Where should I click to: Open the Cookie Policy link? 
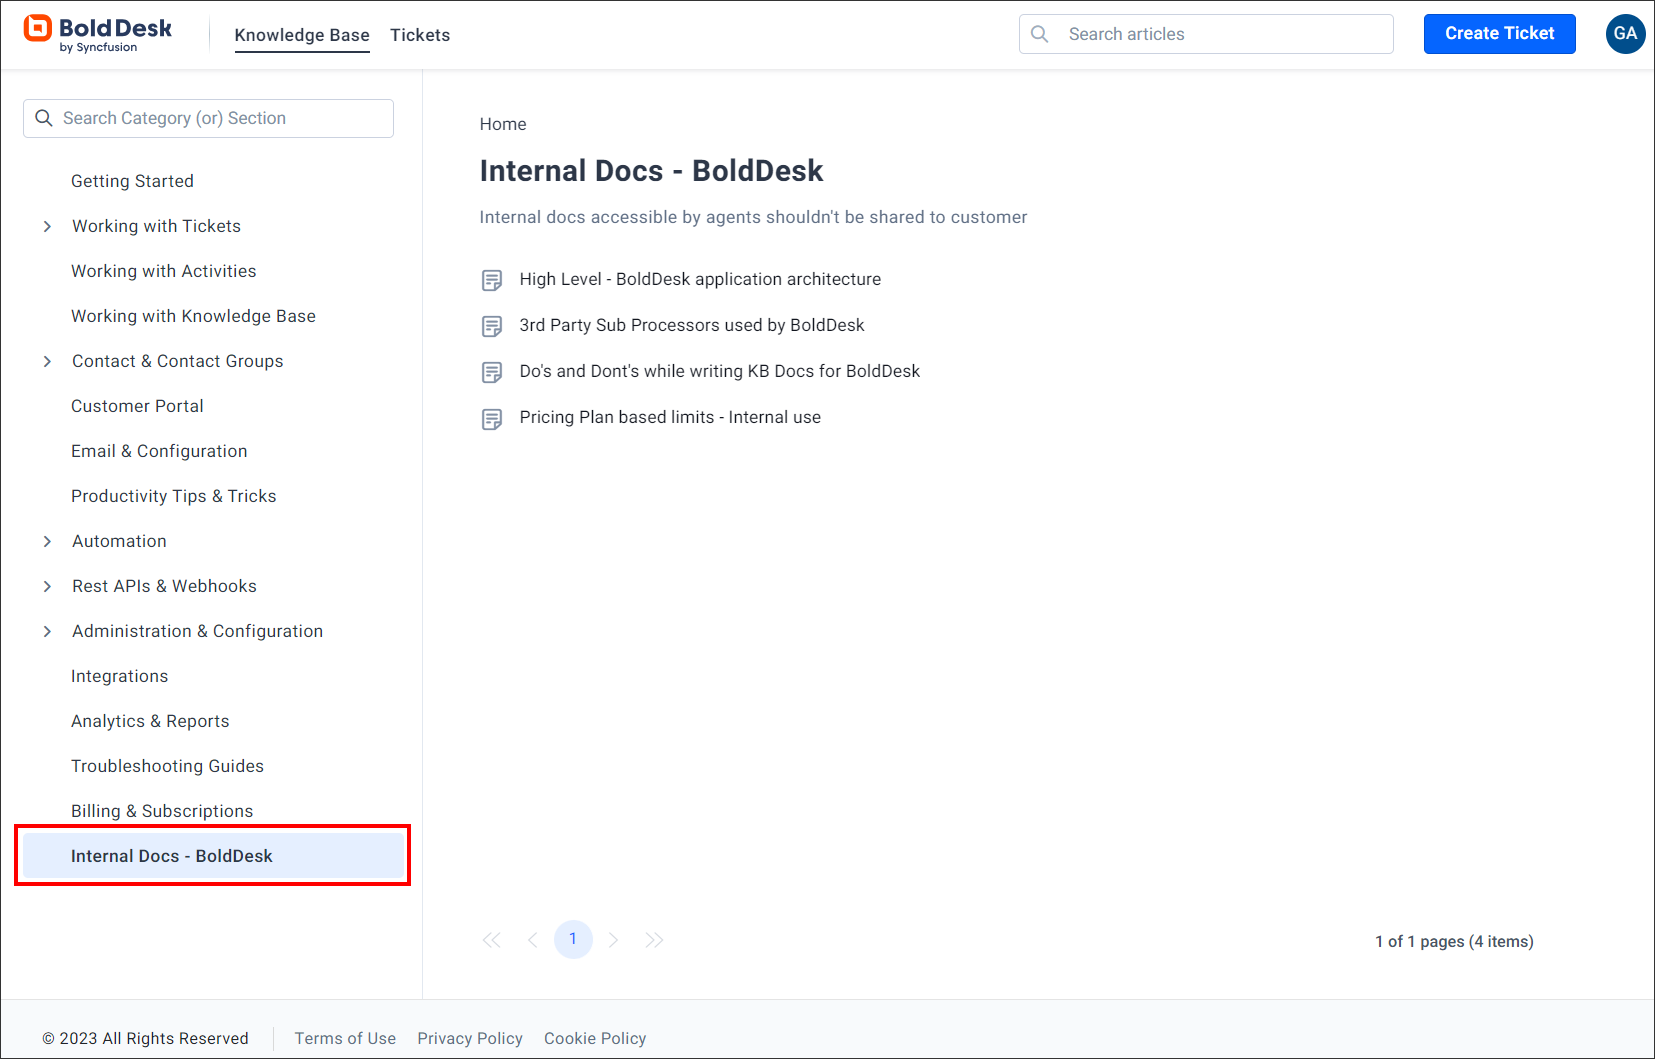click(x=595, y=1038)
